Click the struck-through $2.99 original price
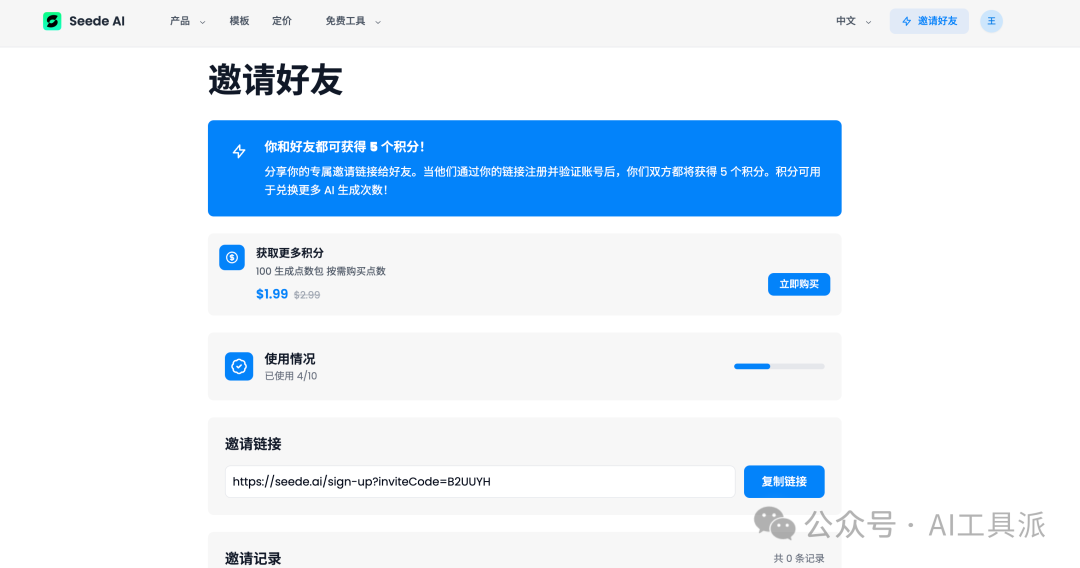The height and width of the screenshot is (568, 1080). tap(307, 295)
